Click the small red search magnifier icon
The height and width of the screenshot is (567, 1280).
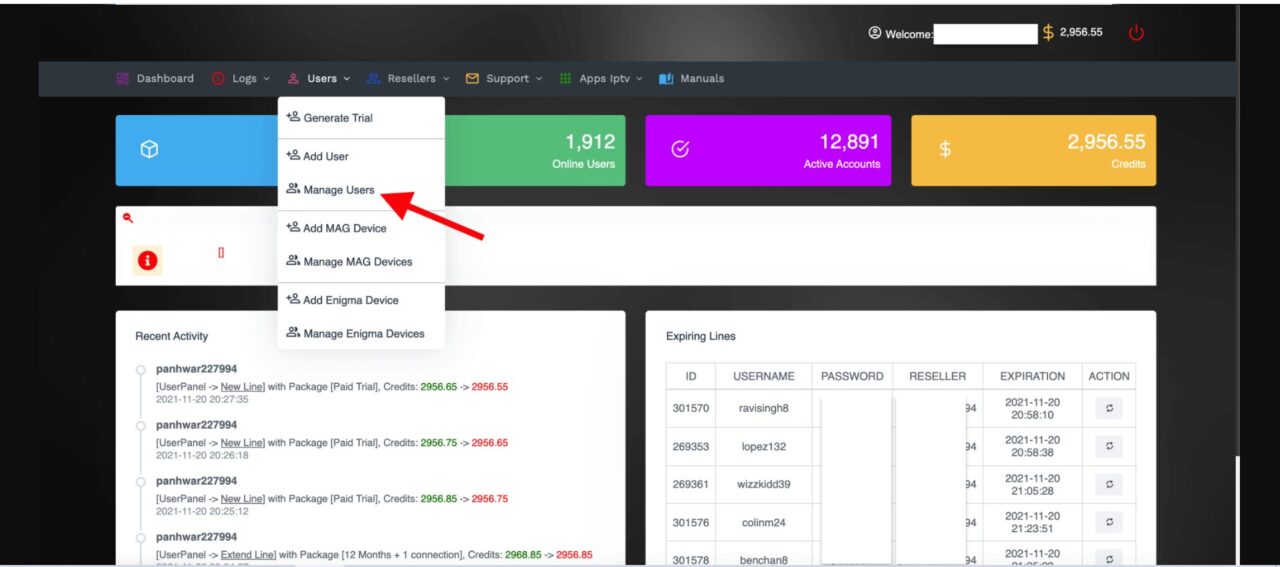[x=128, y=218]
